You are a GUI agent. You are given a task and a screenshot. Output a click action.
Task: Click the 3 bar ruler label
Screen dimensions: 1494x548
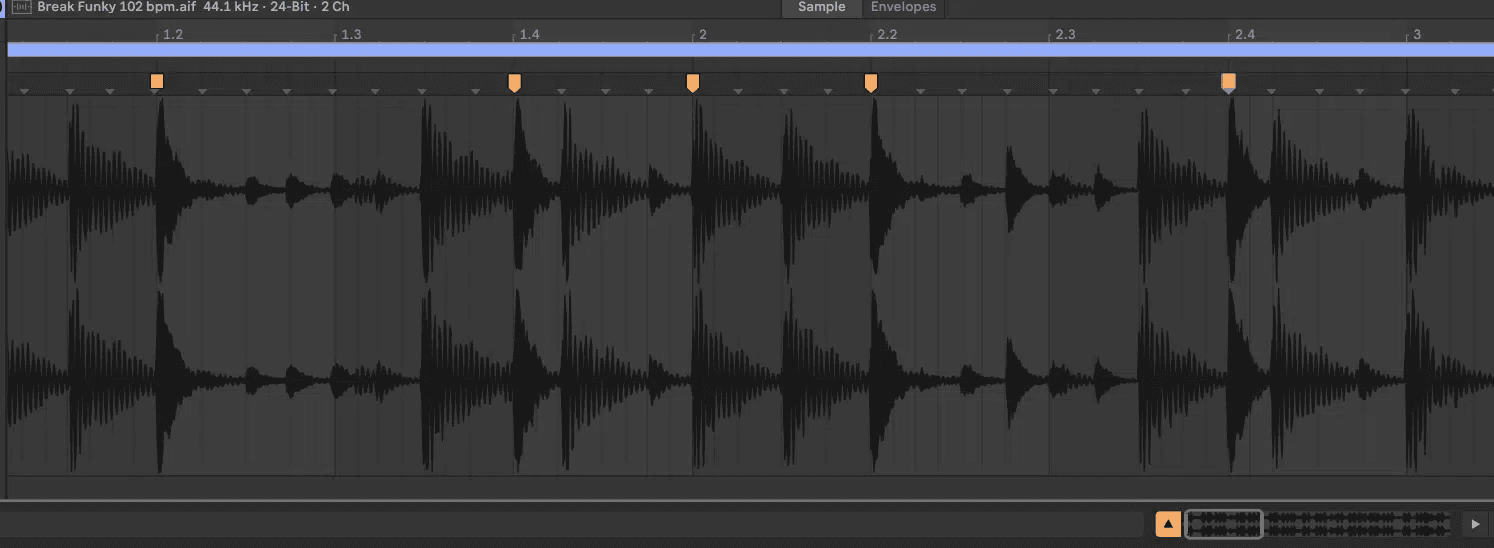(1416, 35)
